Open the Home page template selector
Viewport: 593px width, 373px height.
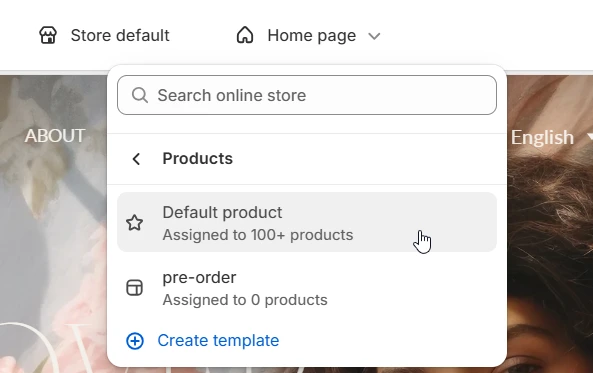[309, 36]
